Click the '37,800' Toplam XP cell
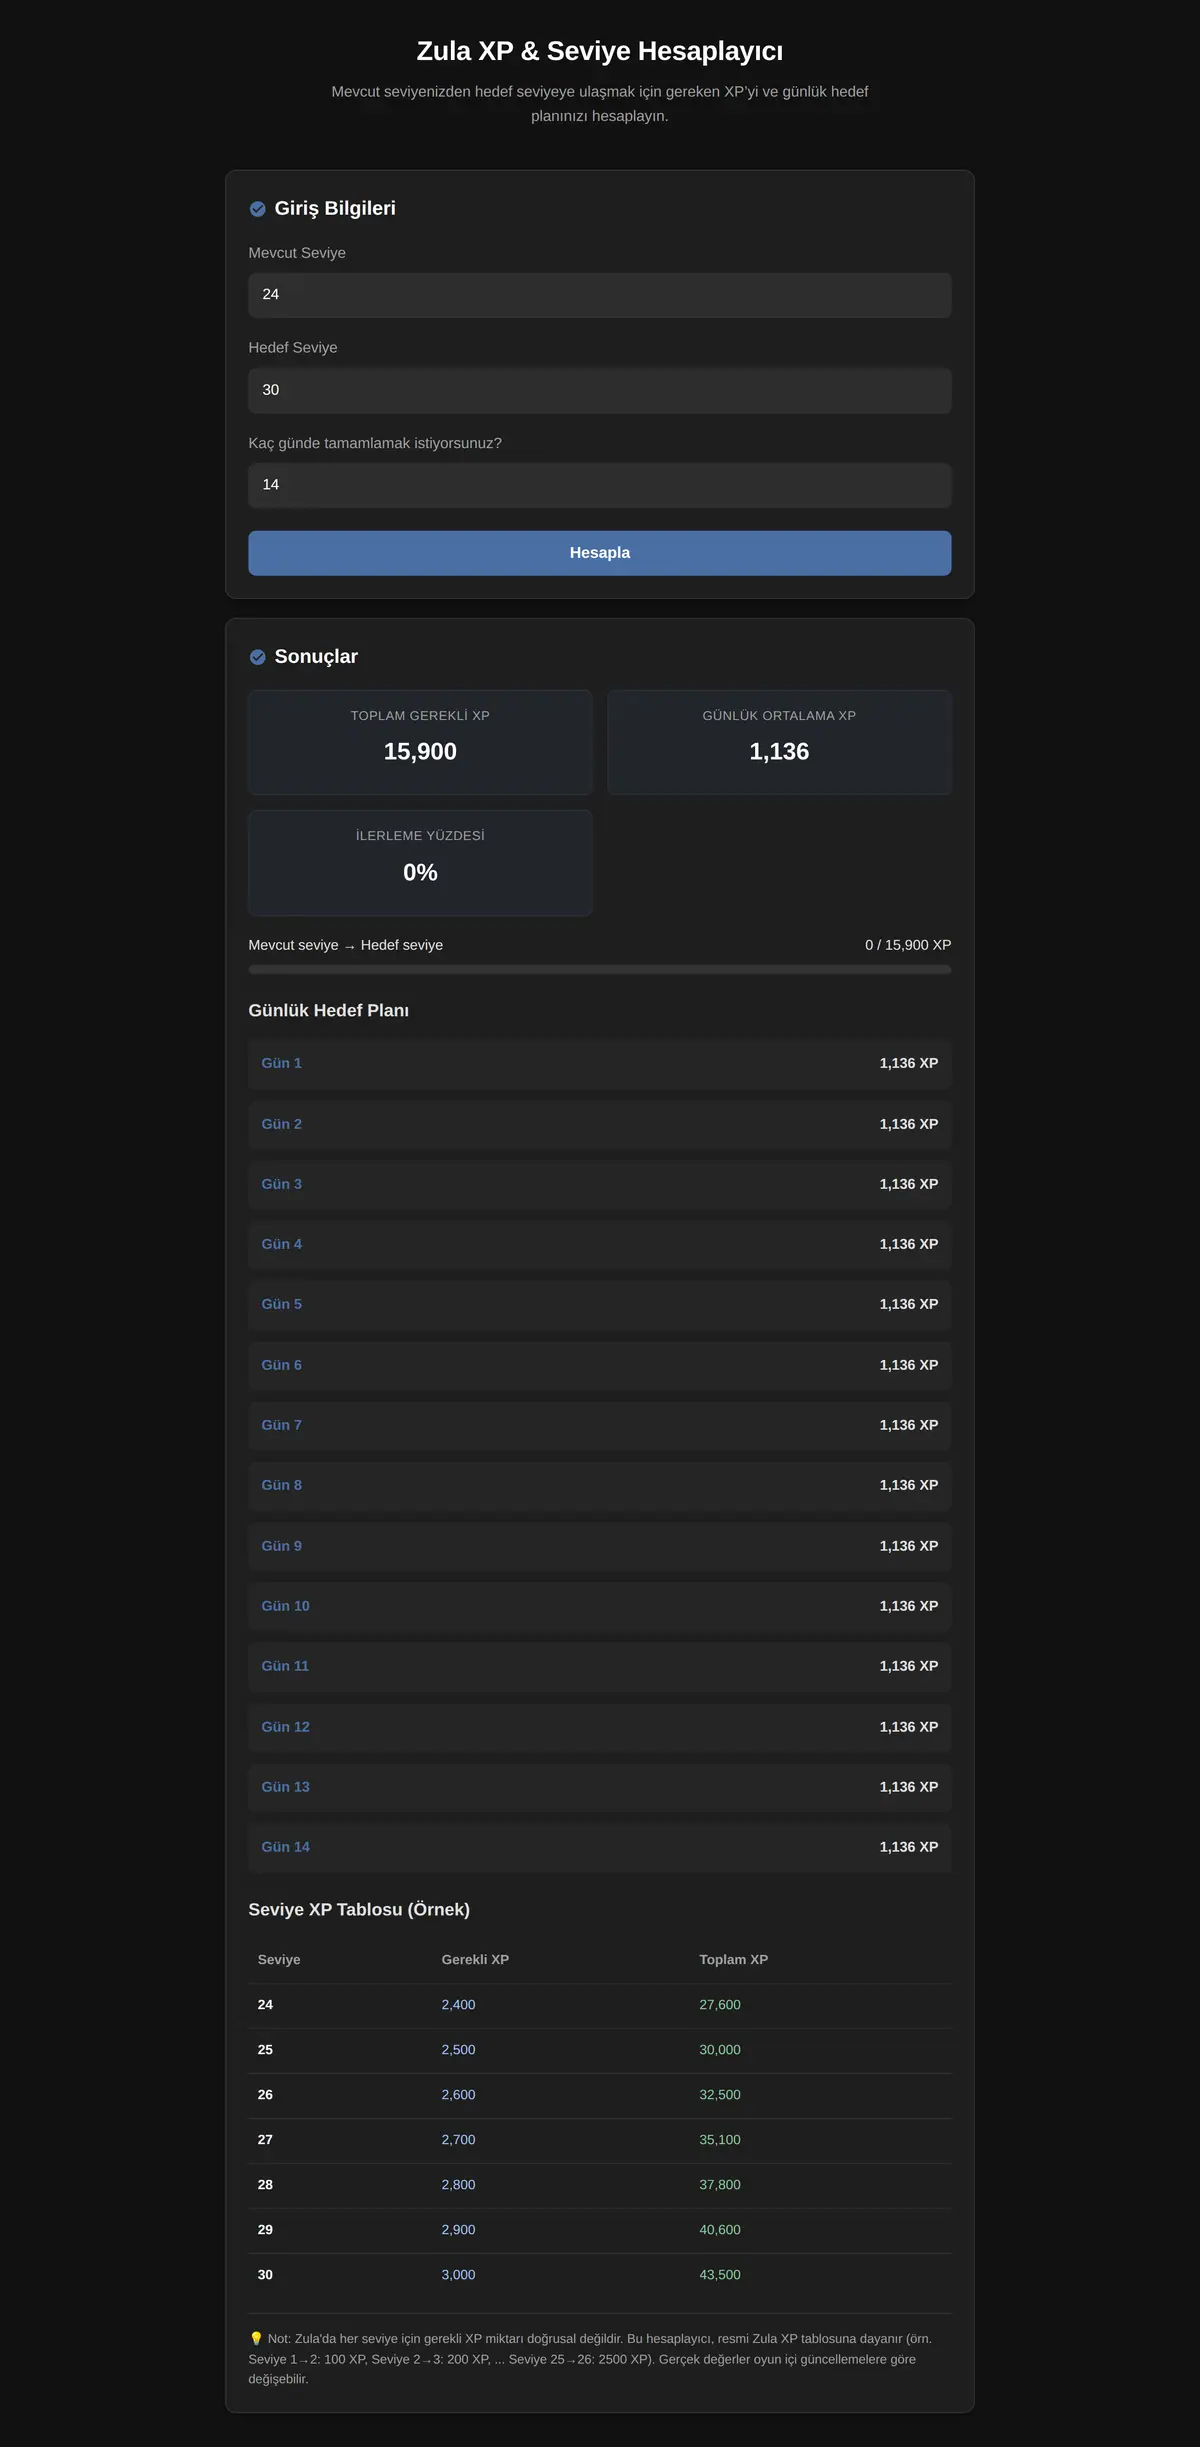This screenshot has width=1200, height=2447. tap(720, 2185)
